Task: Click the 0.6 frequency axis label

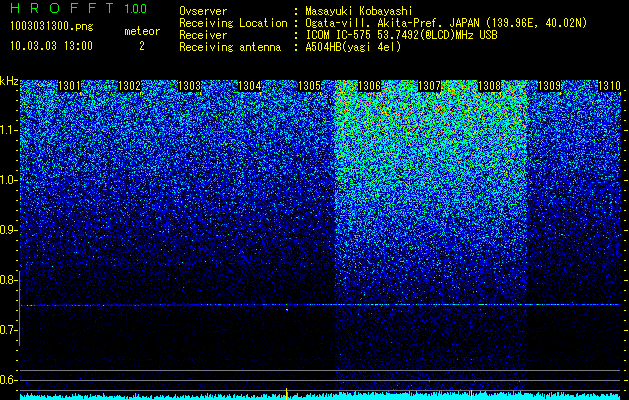Action: (9, 380)
